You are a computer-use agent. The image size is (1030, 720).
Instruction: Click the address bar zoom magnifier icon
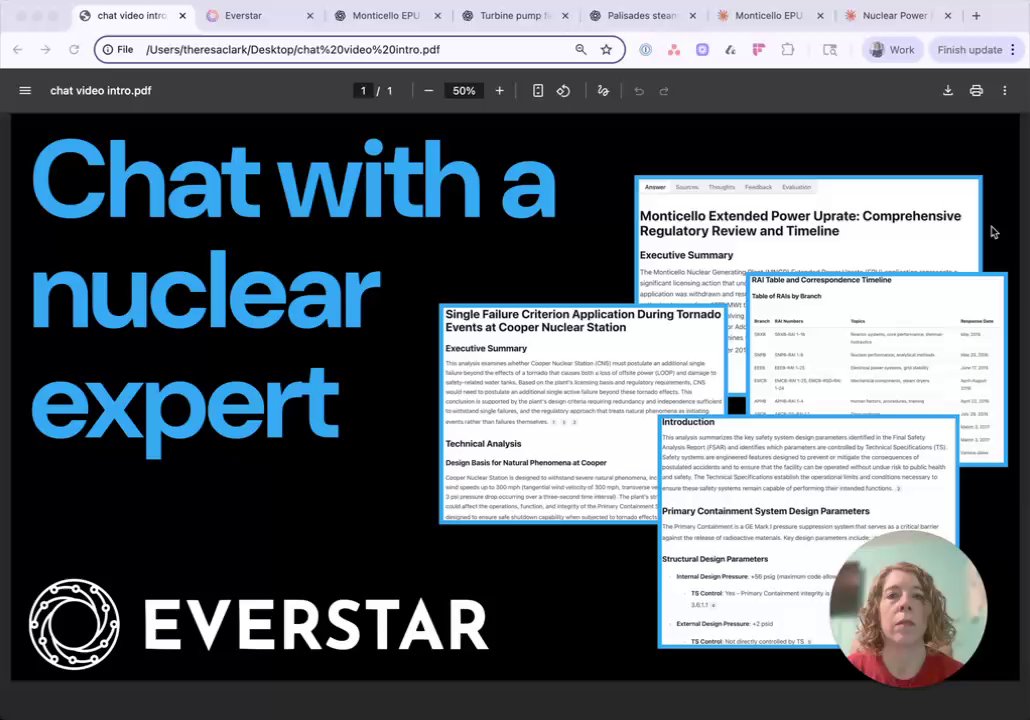pos(581,49)
